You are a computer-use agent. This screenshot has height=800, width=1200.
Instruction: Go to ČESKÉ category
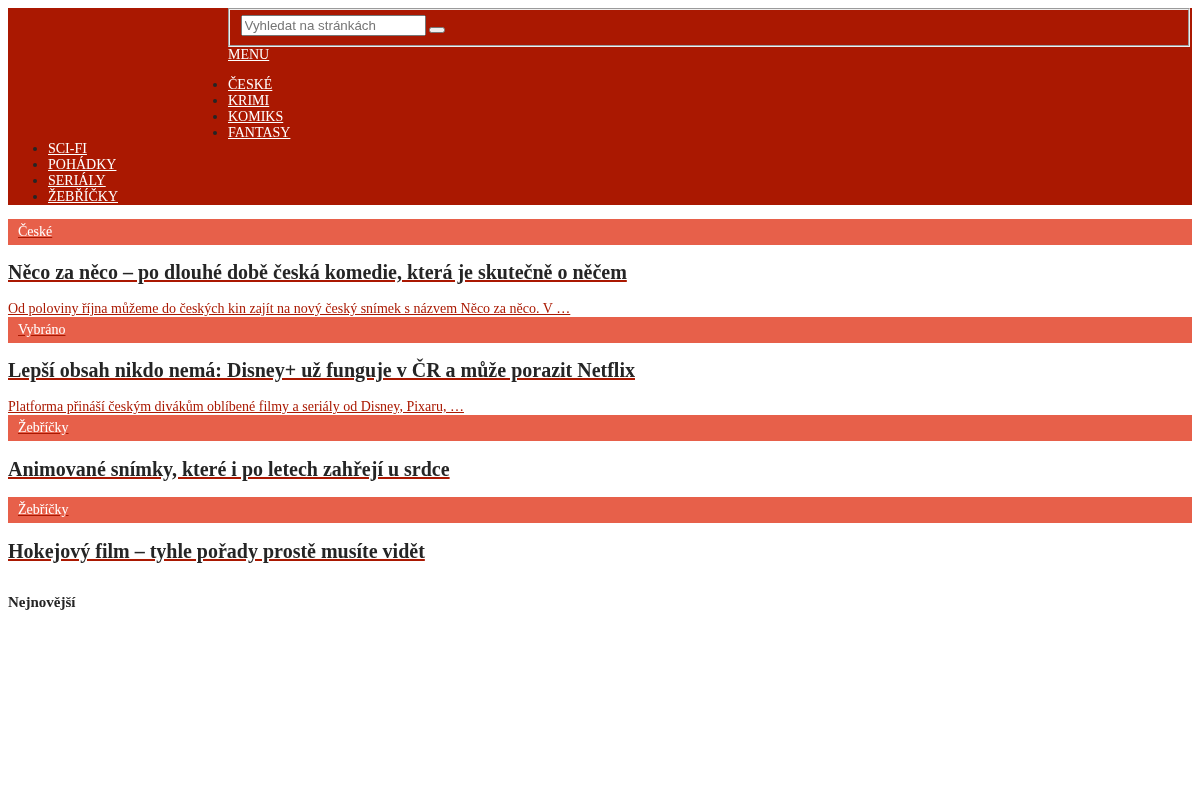(250, 85)
